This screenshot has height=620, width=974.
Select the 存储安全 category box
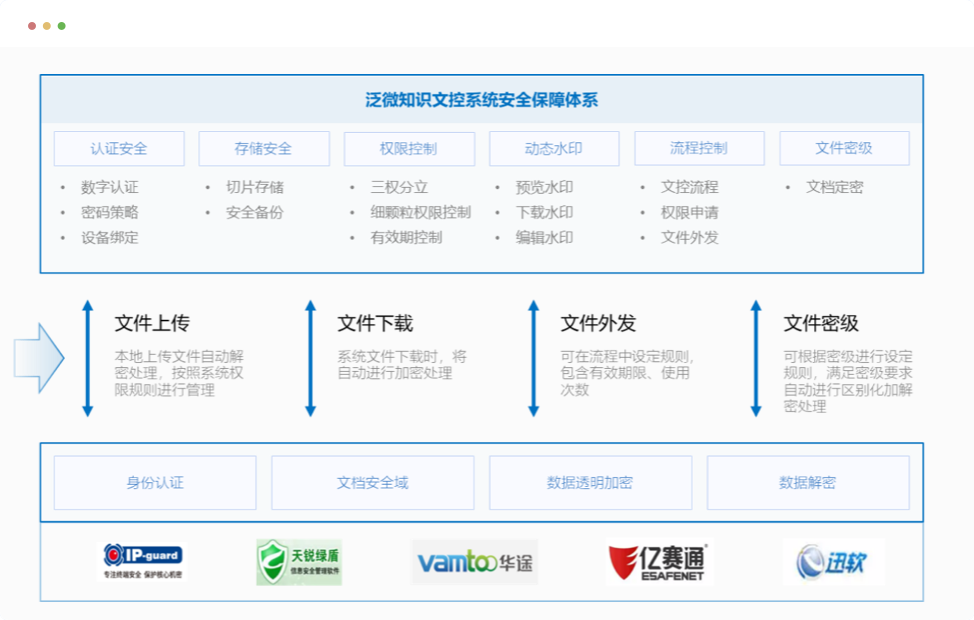pyautogui.click(x=264, y=149)
